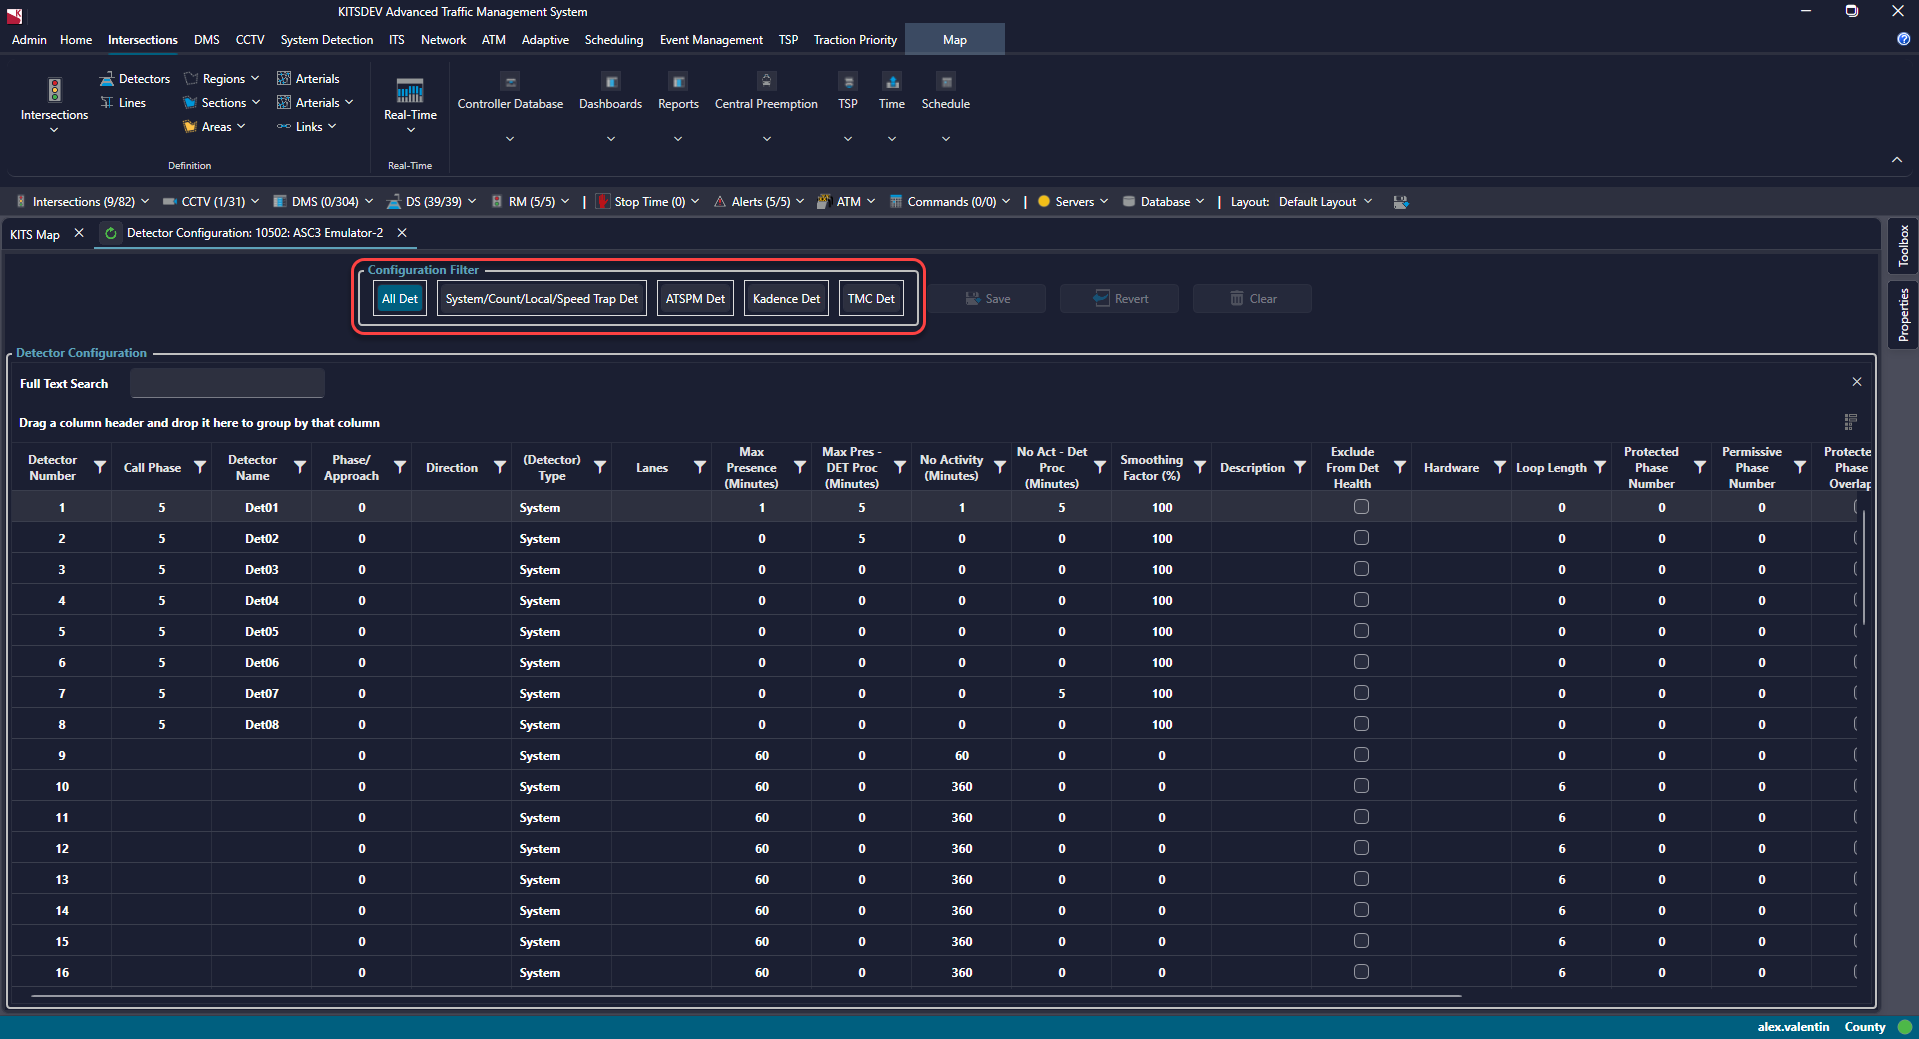This screenshot has height=1039, width=1919.
Task: Click the Kadence Det filter button
Action: (786, 299)
